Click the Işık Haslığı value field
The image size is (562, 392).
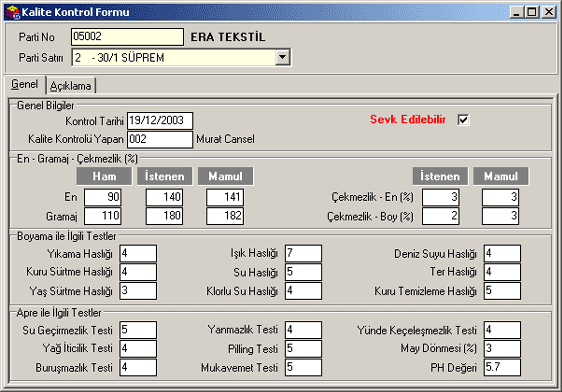[x=304, y=254]
